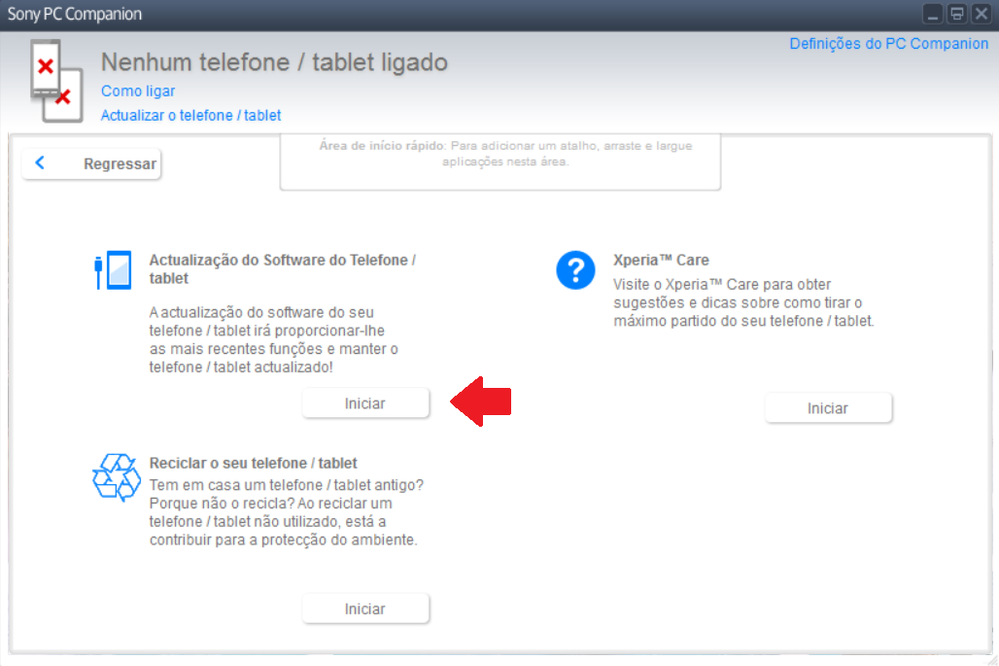The height and width of the screenshot is (666, 999).
Task: Click the red arrow pointing at Iniciar
Action: [481, 402]
